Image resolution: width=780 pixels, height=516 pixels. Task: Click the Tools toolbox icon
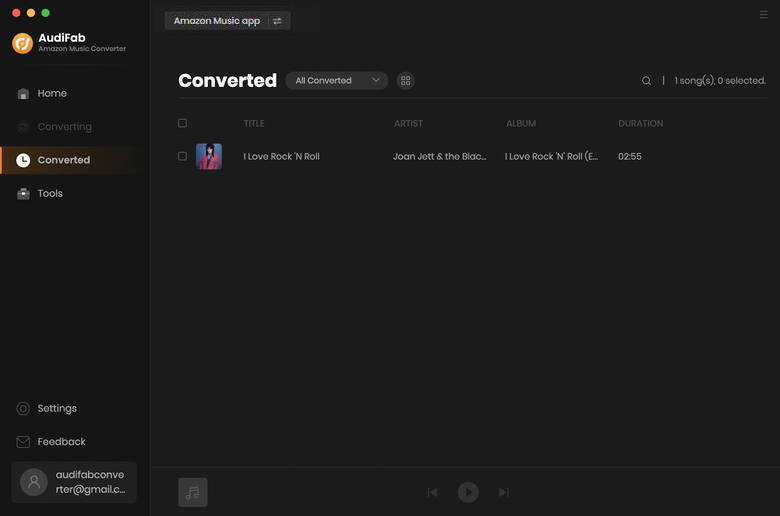pos(23,194)
